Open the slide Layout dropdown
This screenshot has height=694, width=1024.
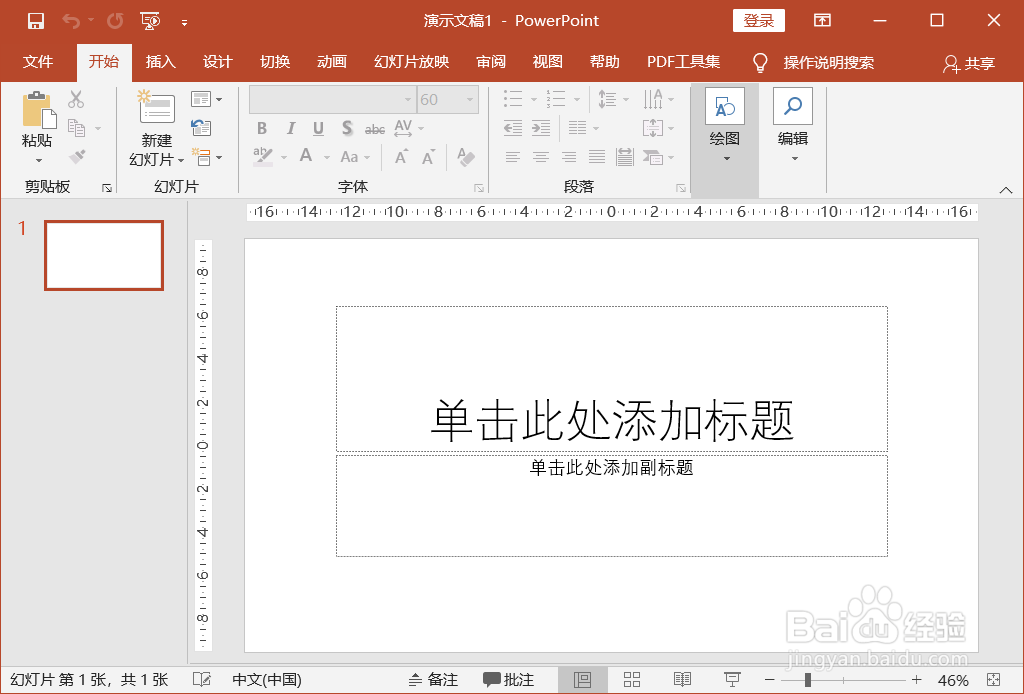(206, 99)
